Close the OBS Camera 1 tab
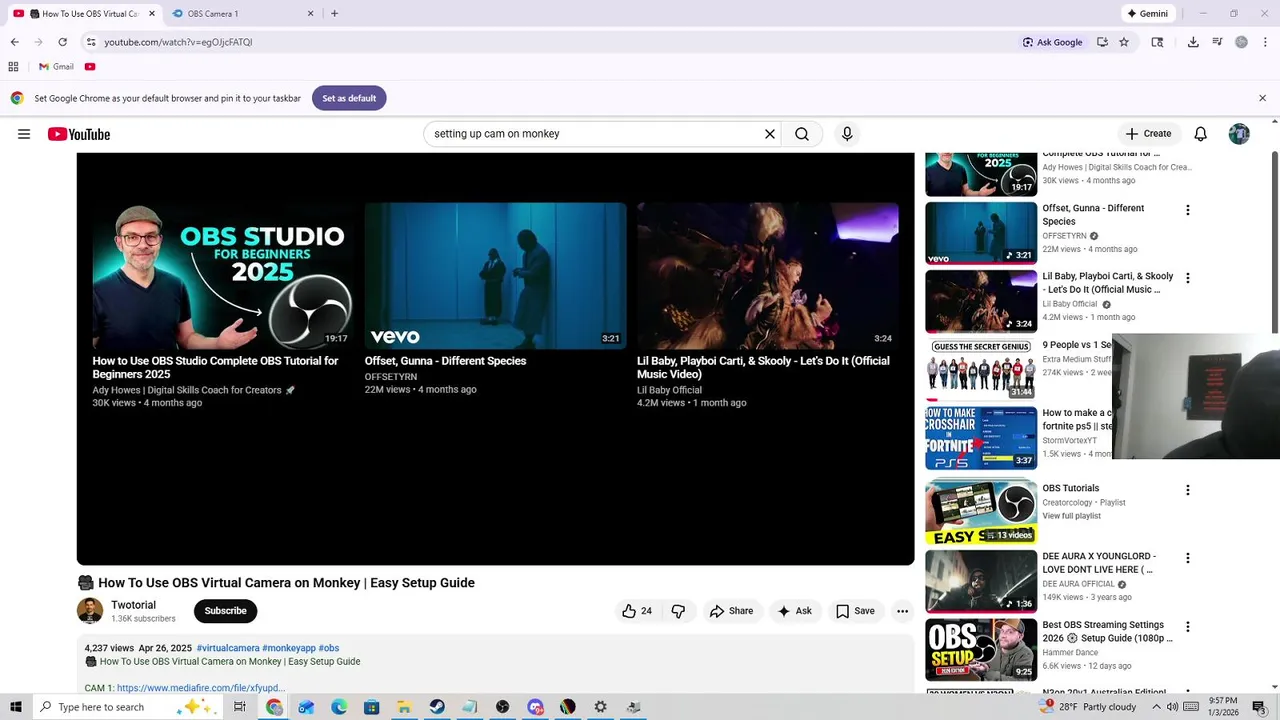The image size is (1280, 720). (x=310, y=14)
